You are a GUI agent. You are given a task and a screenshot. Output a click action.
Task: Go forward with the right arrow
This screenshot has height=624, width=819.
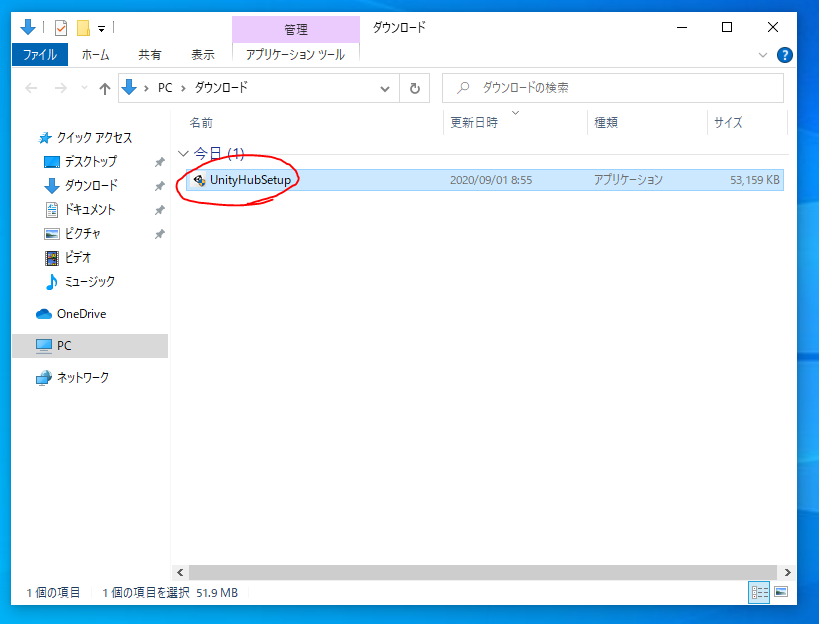61,88
